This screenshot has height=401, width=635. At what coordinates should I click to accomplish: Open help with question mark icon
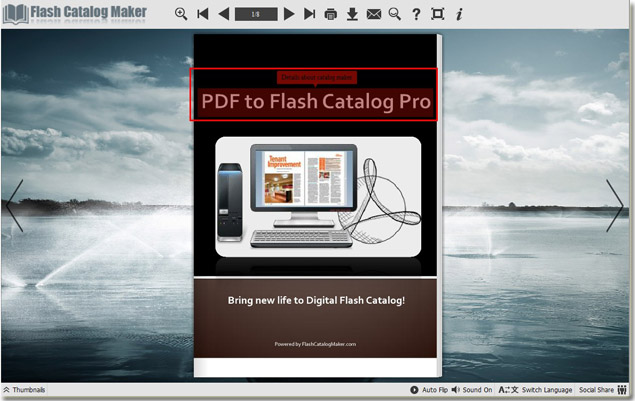coord(416,14)
